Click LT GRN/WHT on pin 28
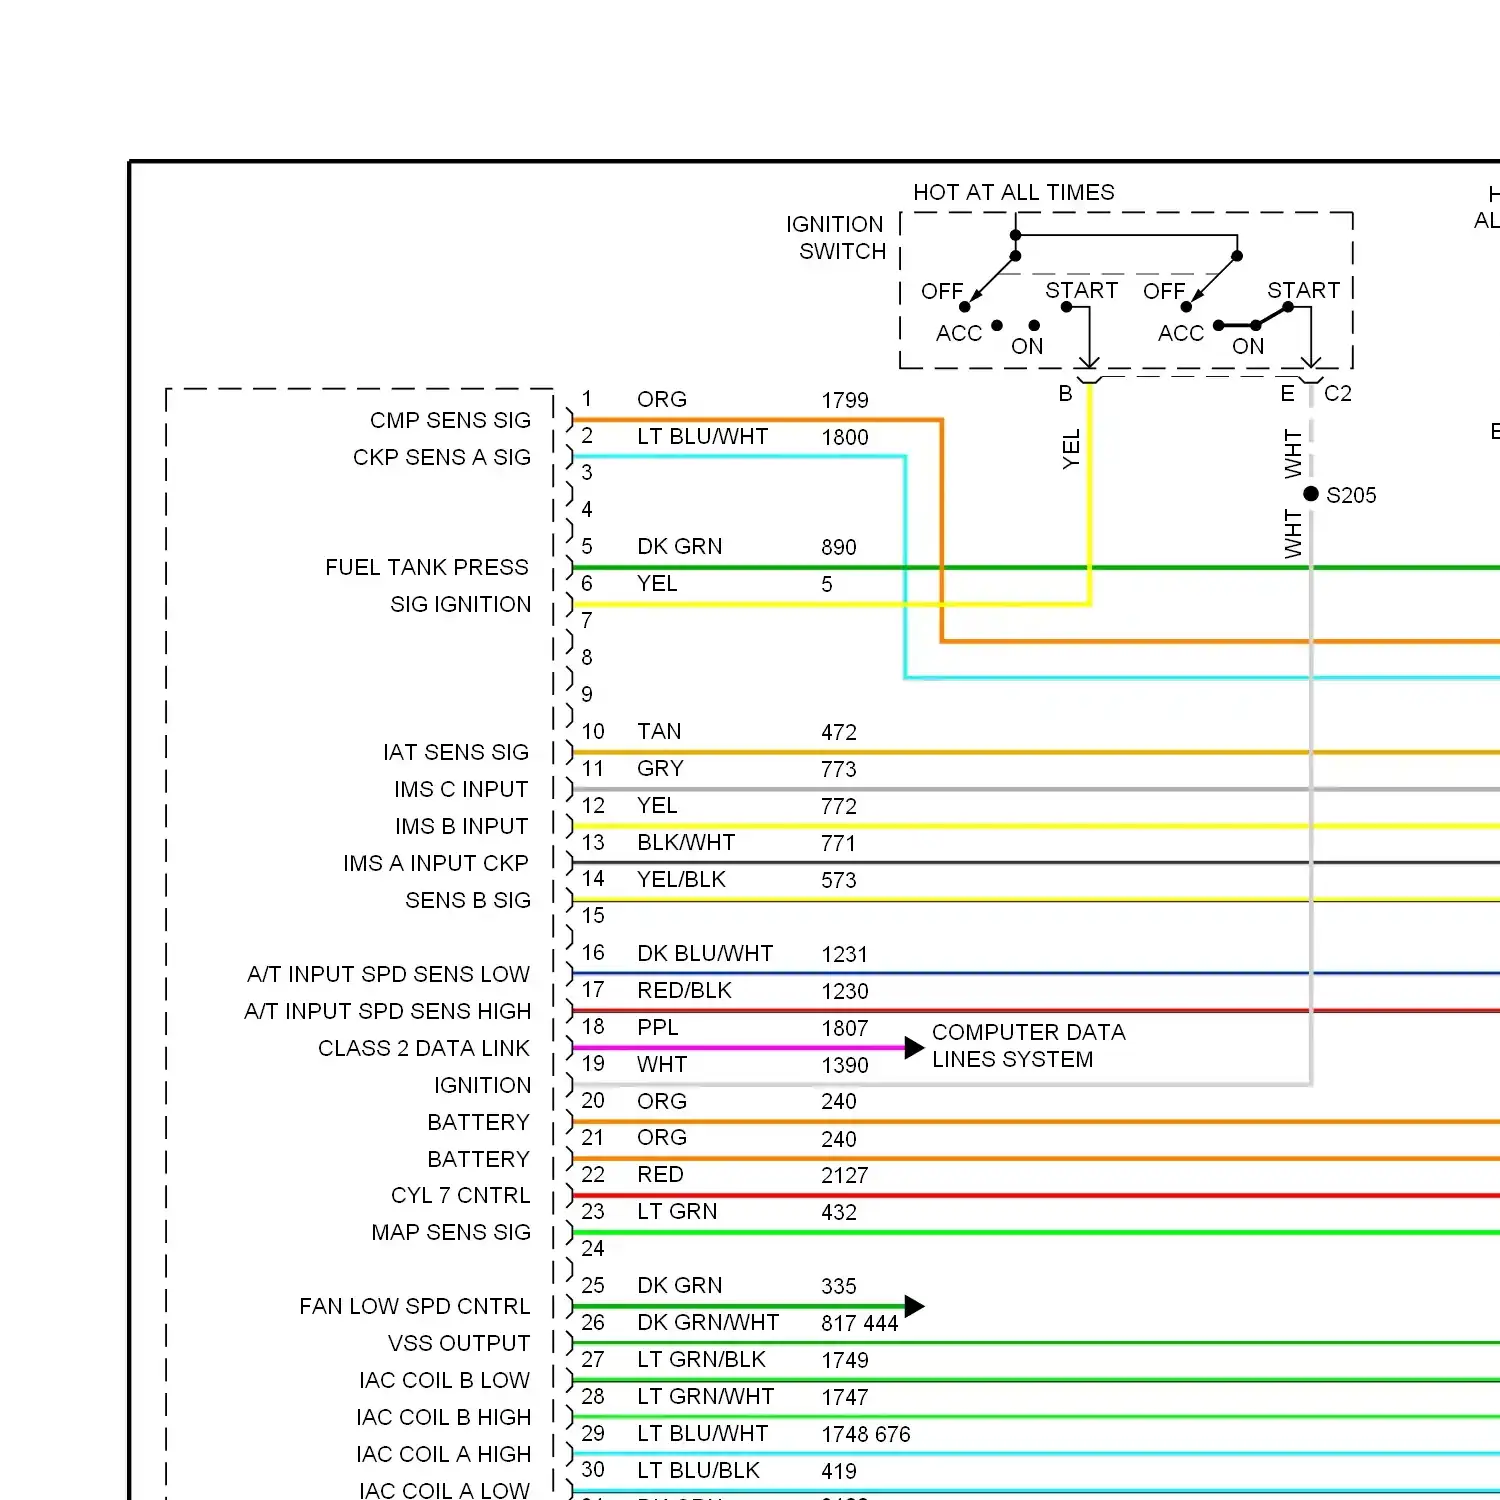1500x1500 pixels. coord(705,1396)
